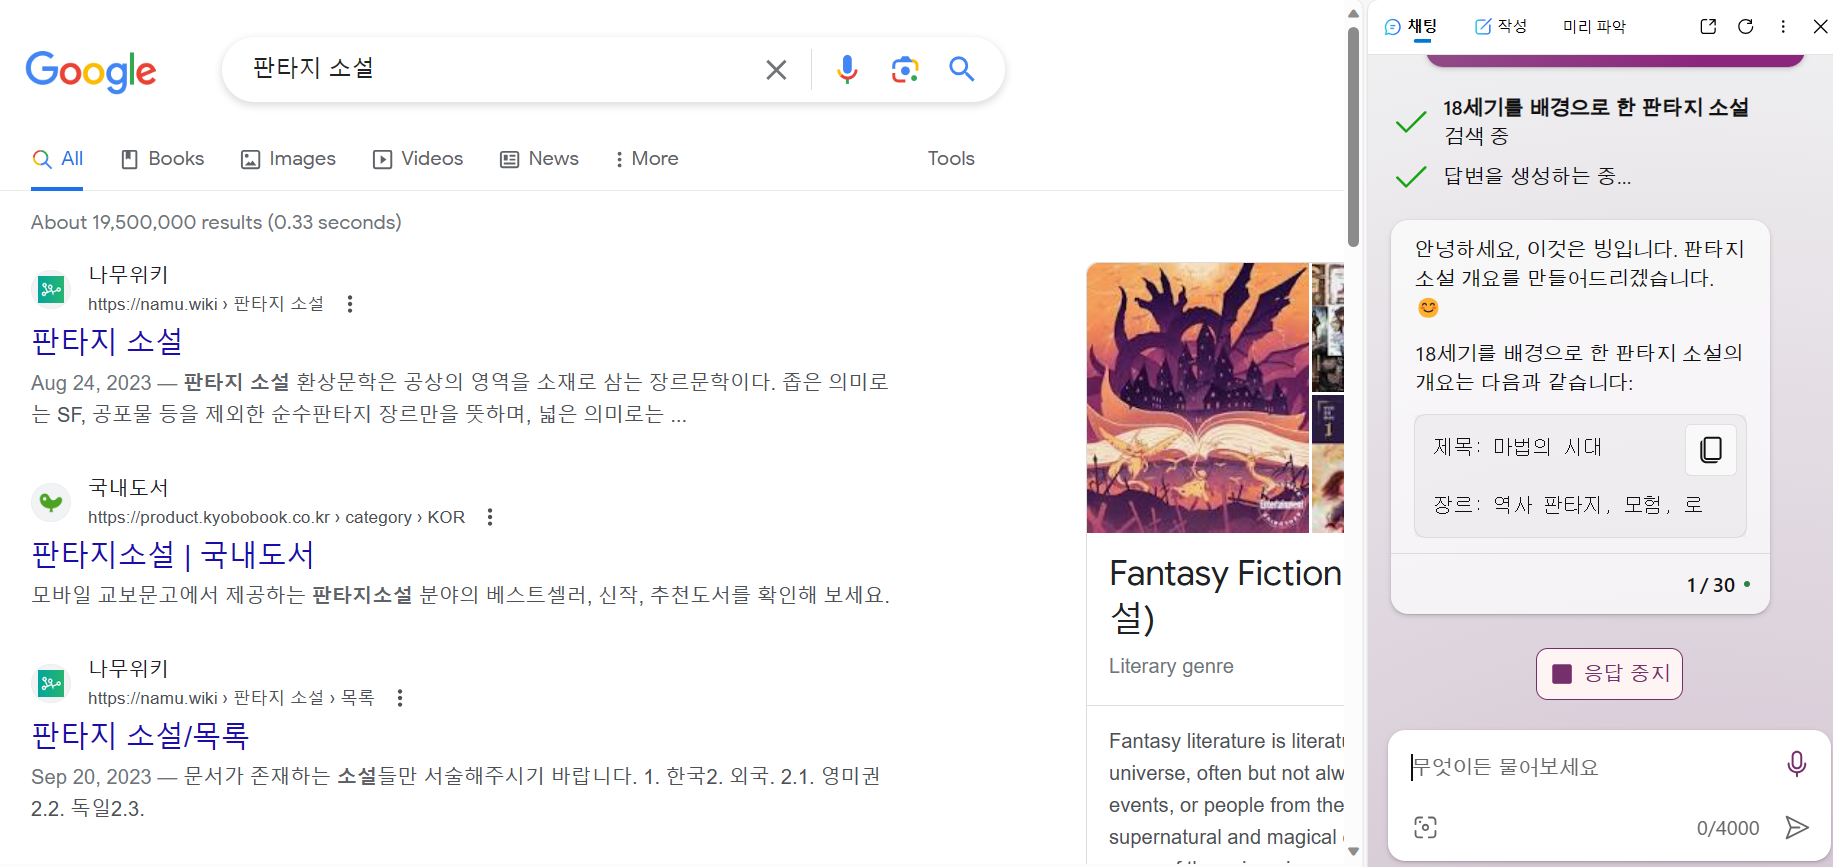1833x867 pixels.
Task: Click the Literary genre subtitle
Action: (x=1171, y=666)
